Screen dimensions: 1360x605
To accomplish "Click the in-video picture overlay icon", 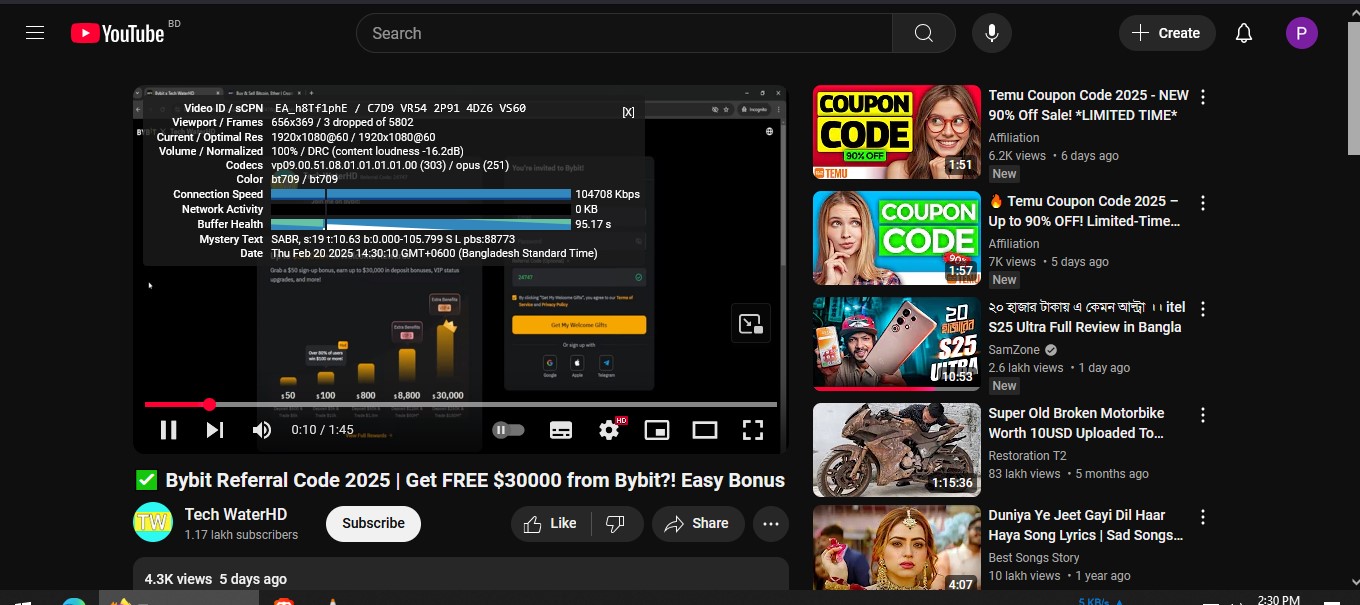I will point(751,323).
